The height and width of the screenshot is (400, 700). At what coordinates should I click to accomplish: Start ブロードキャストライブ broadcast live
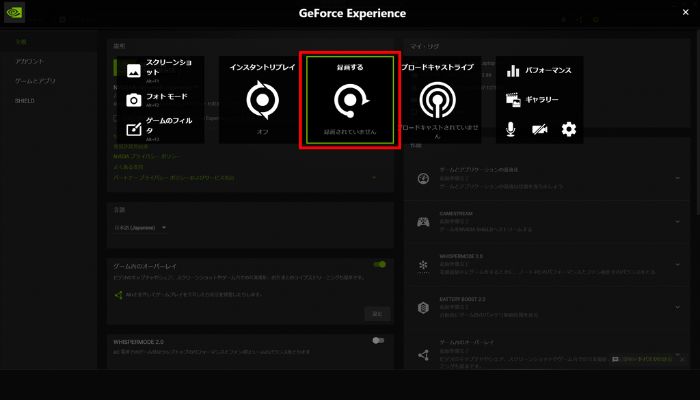click(437, 100)
